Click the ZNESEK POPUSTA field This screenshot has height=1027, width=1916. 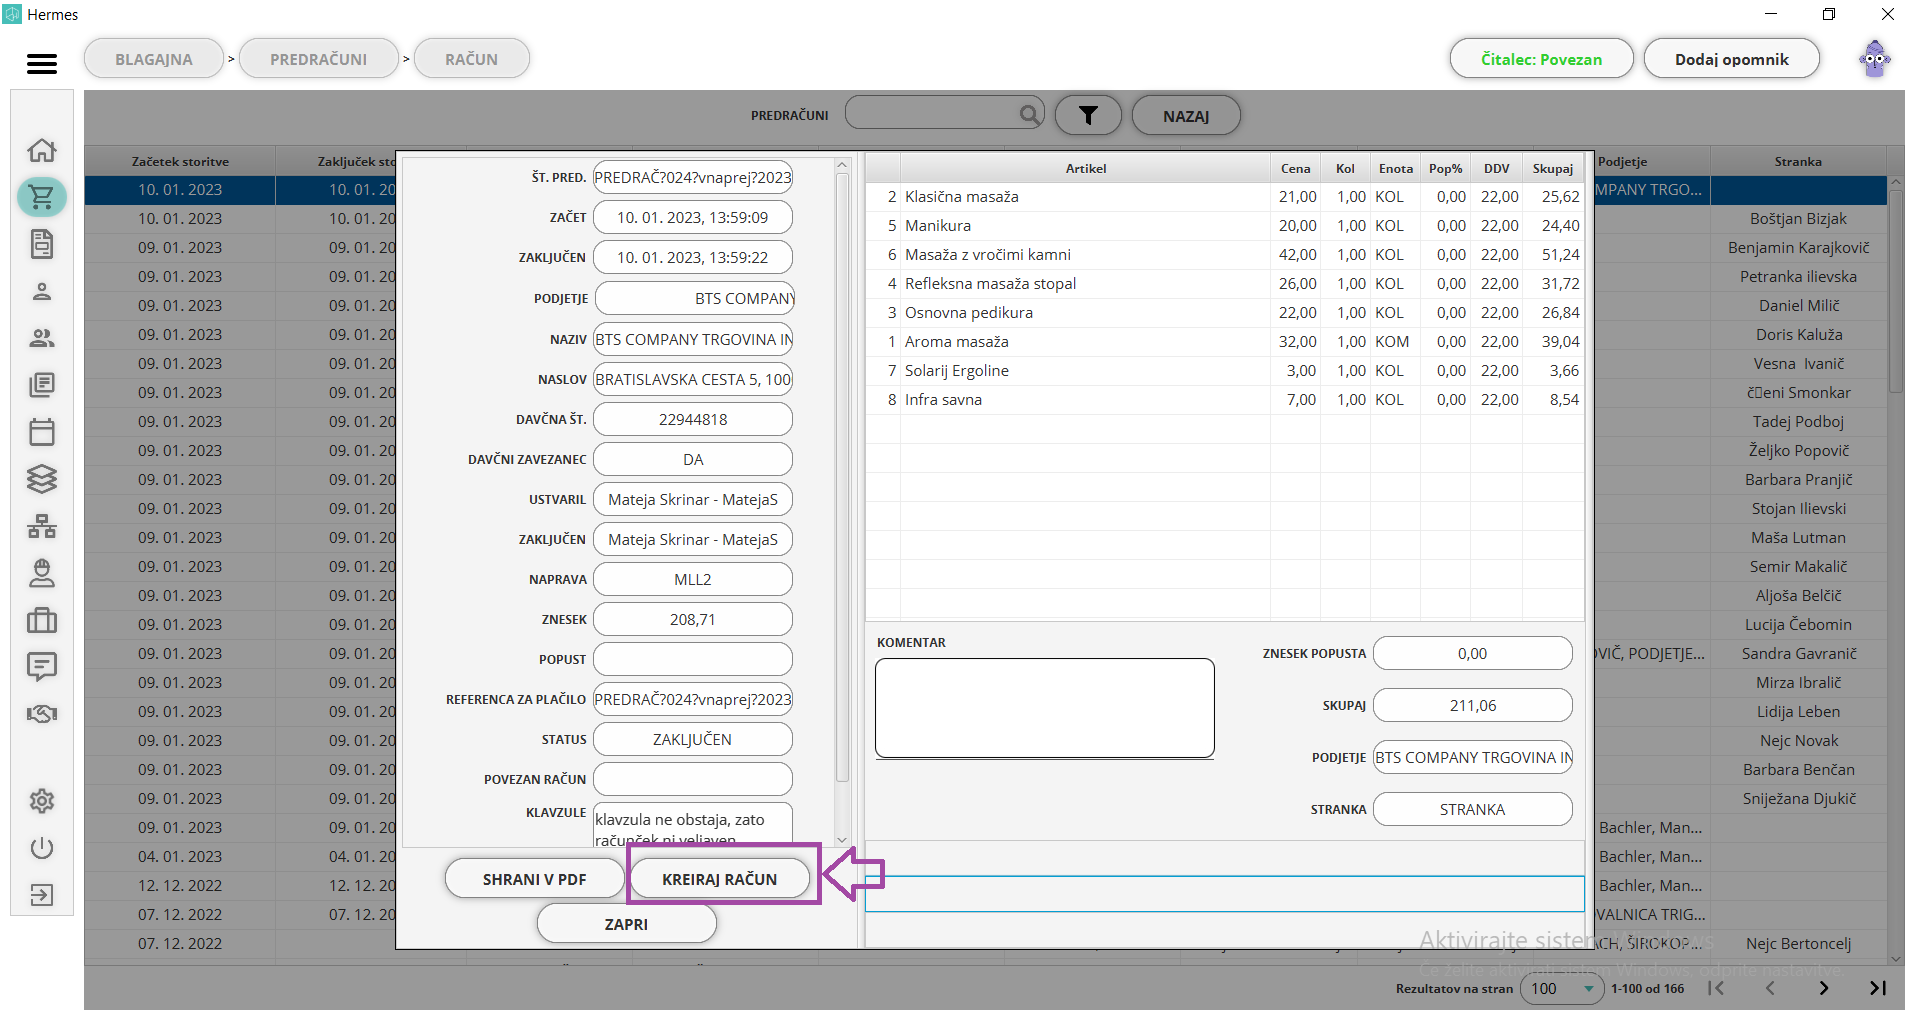1472,653
